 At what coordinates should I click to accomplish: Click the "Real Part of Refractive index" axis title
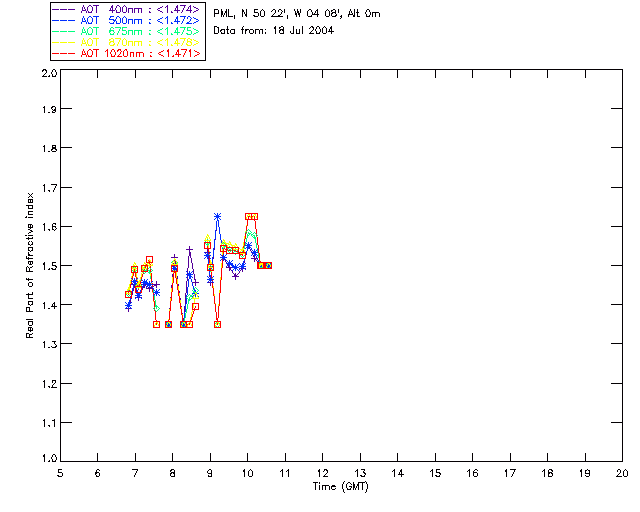(x=29, y=265)
